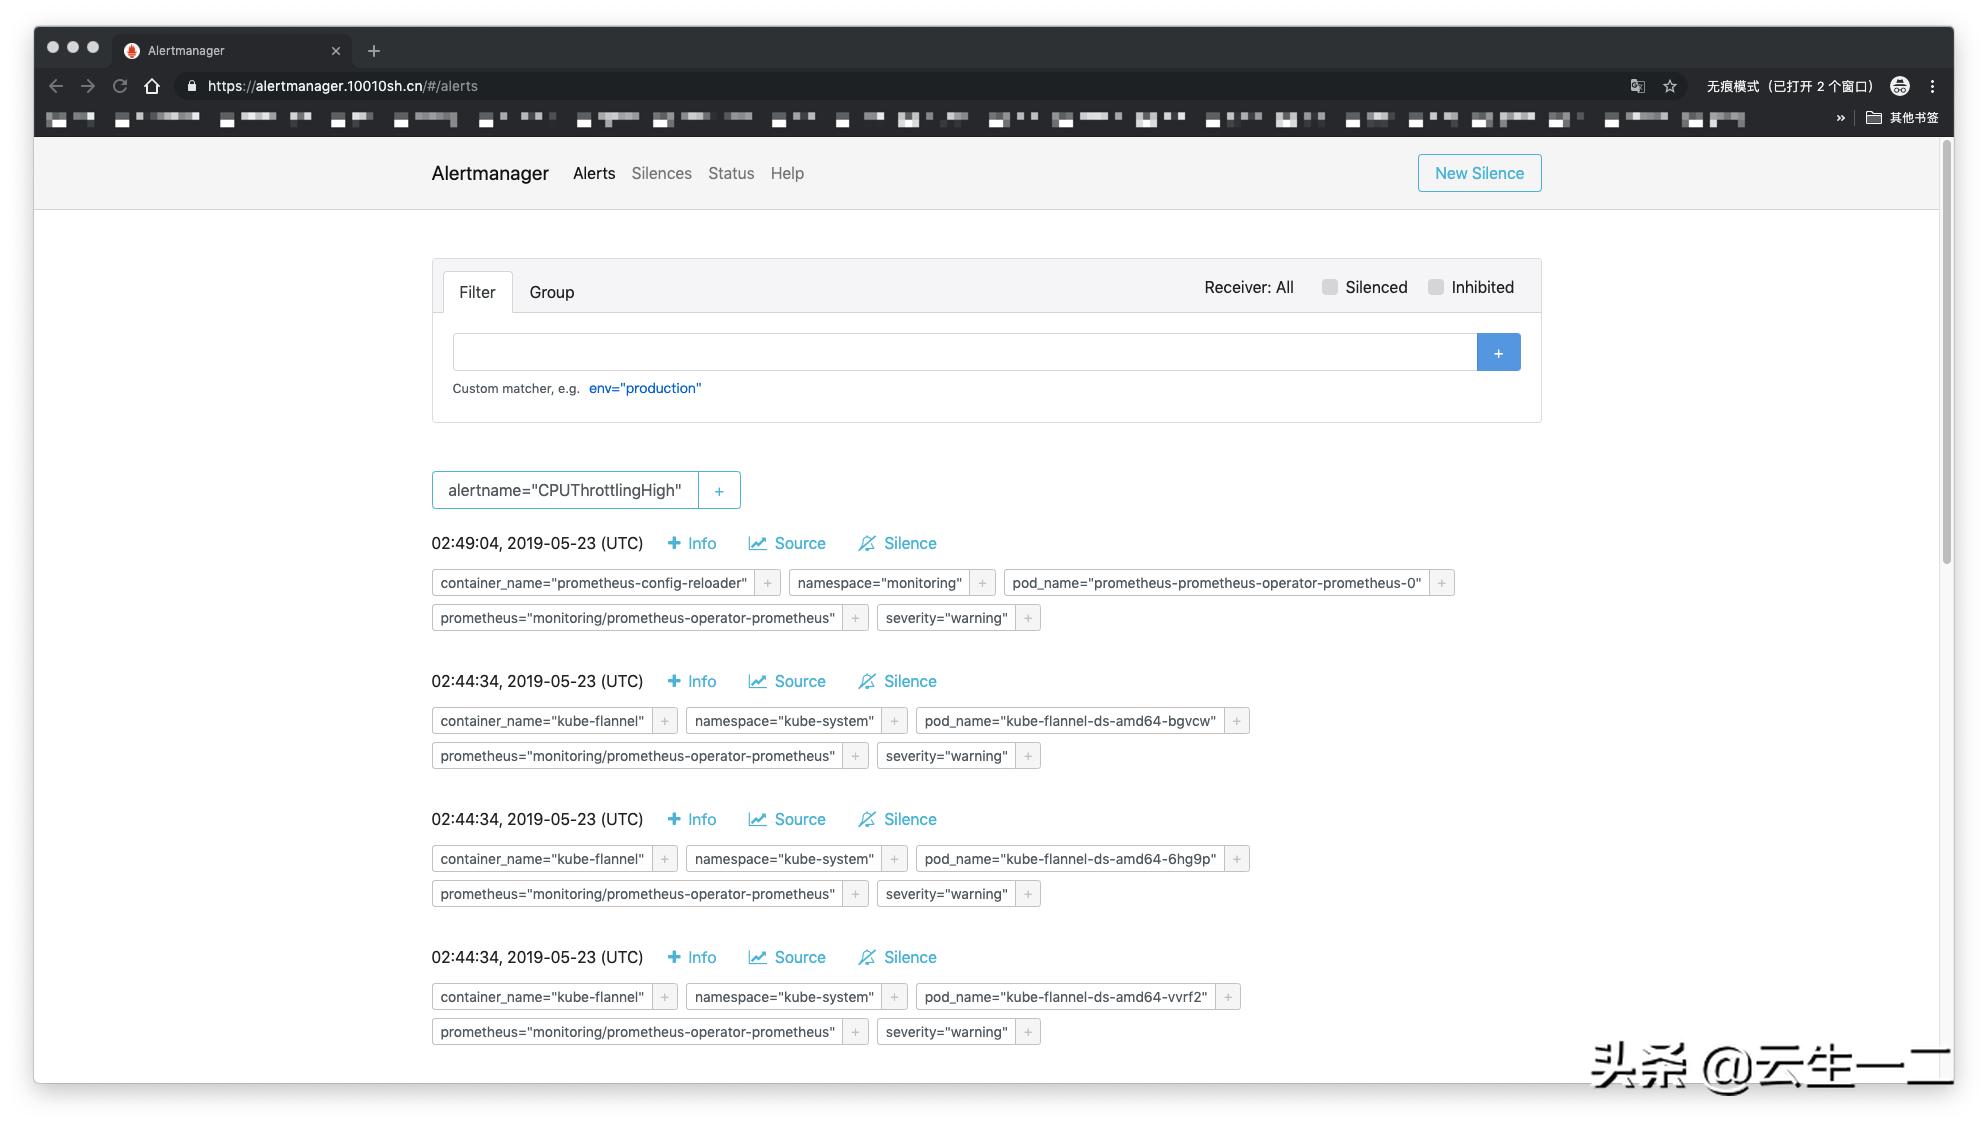Click the blue plus to add a matcher
The width and height of the screenshot is (1988, 1125).
point(1497,351)
